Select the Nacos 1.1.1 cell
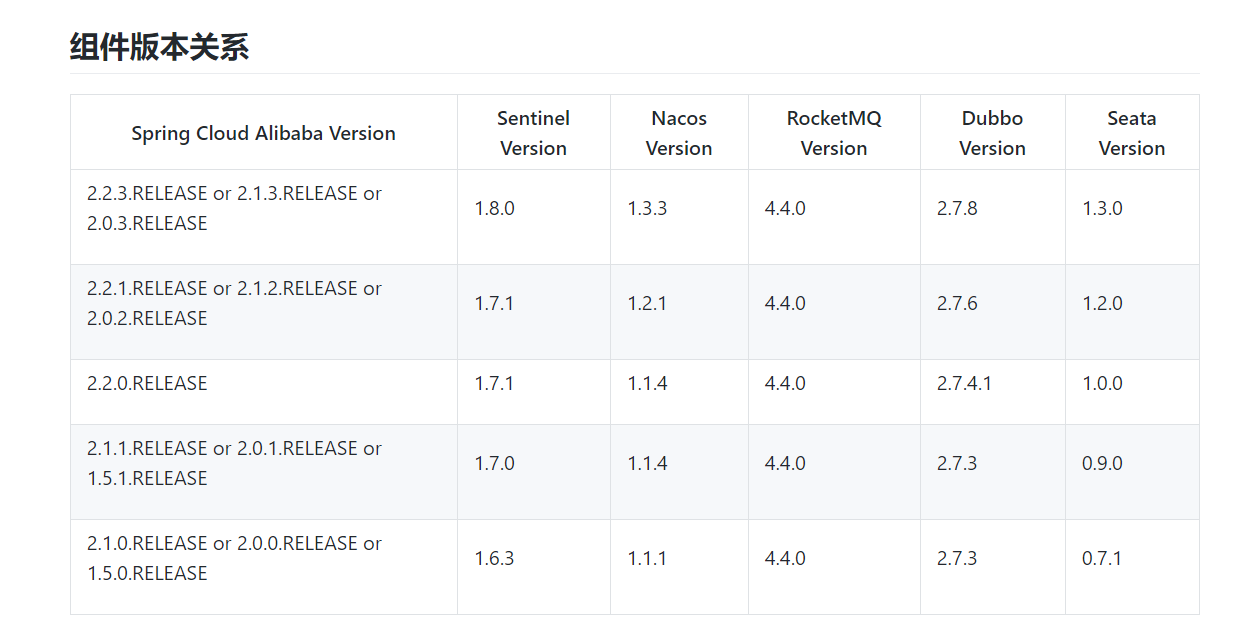The width and height of the screenshot is (1235, 644). (x=647, y=558)
